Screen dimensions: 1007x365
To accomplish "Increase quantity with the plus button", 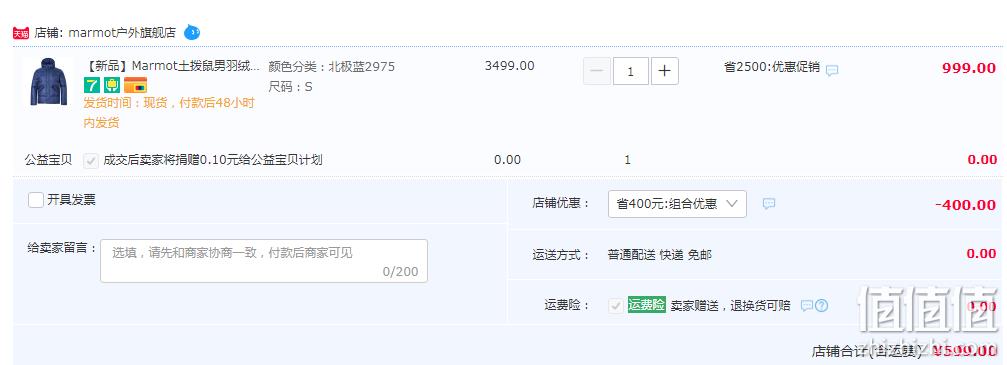I will click(x=665, y=71).
